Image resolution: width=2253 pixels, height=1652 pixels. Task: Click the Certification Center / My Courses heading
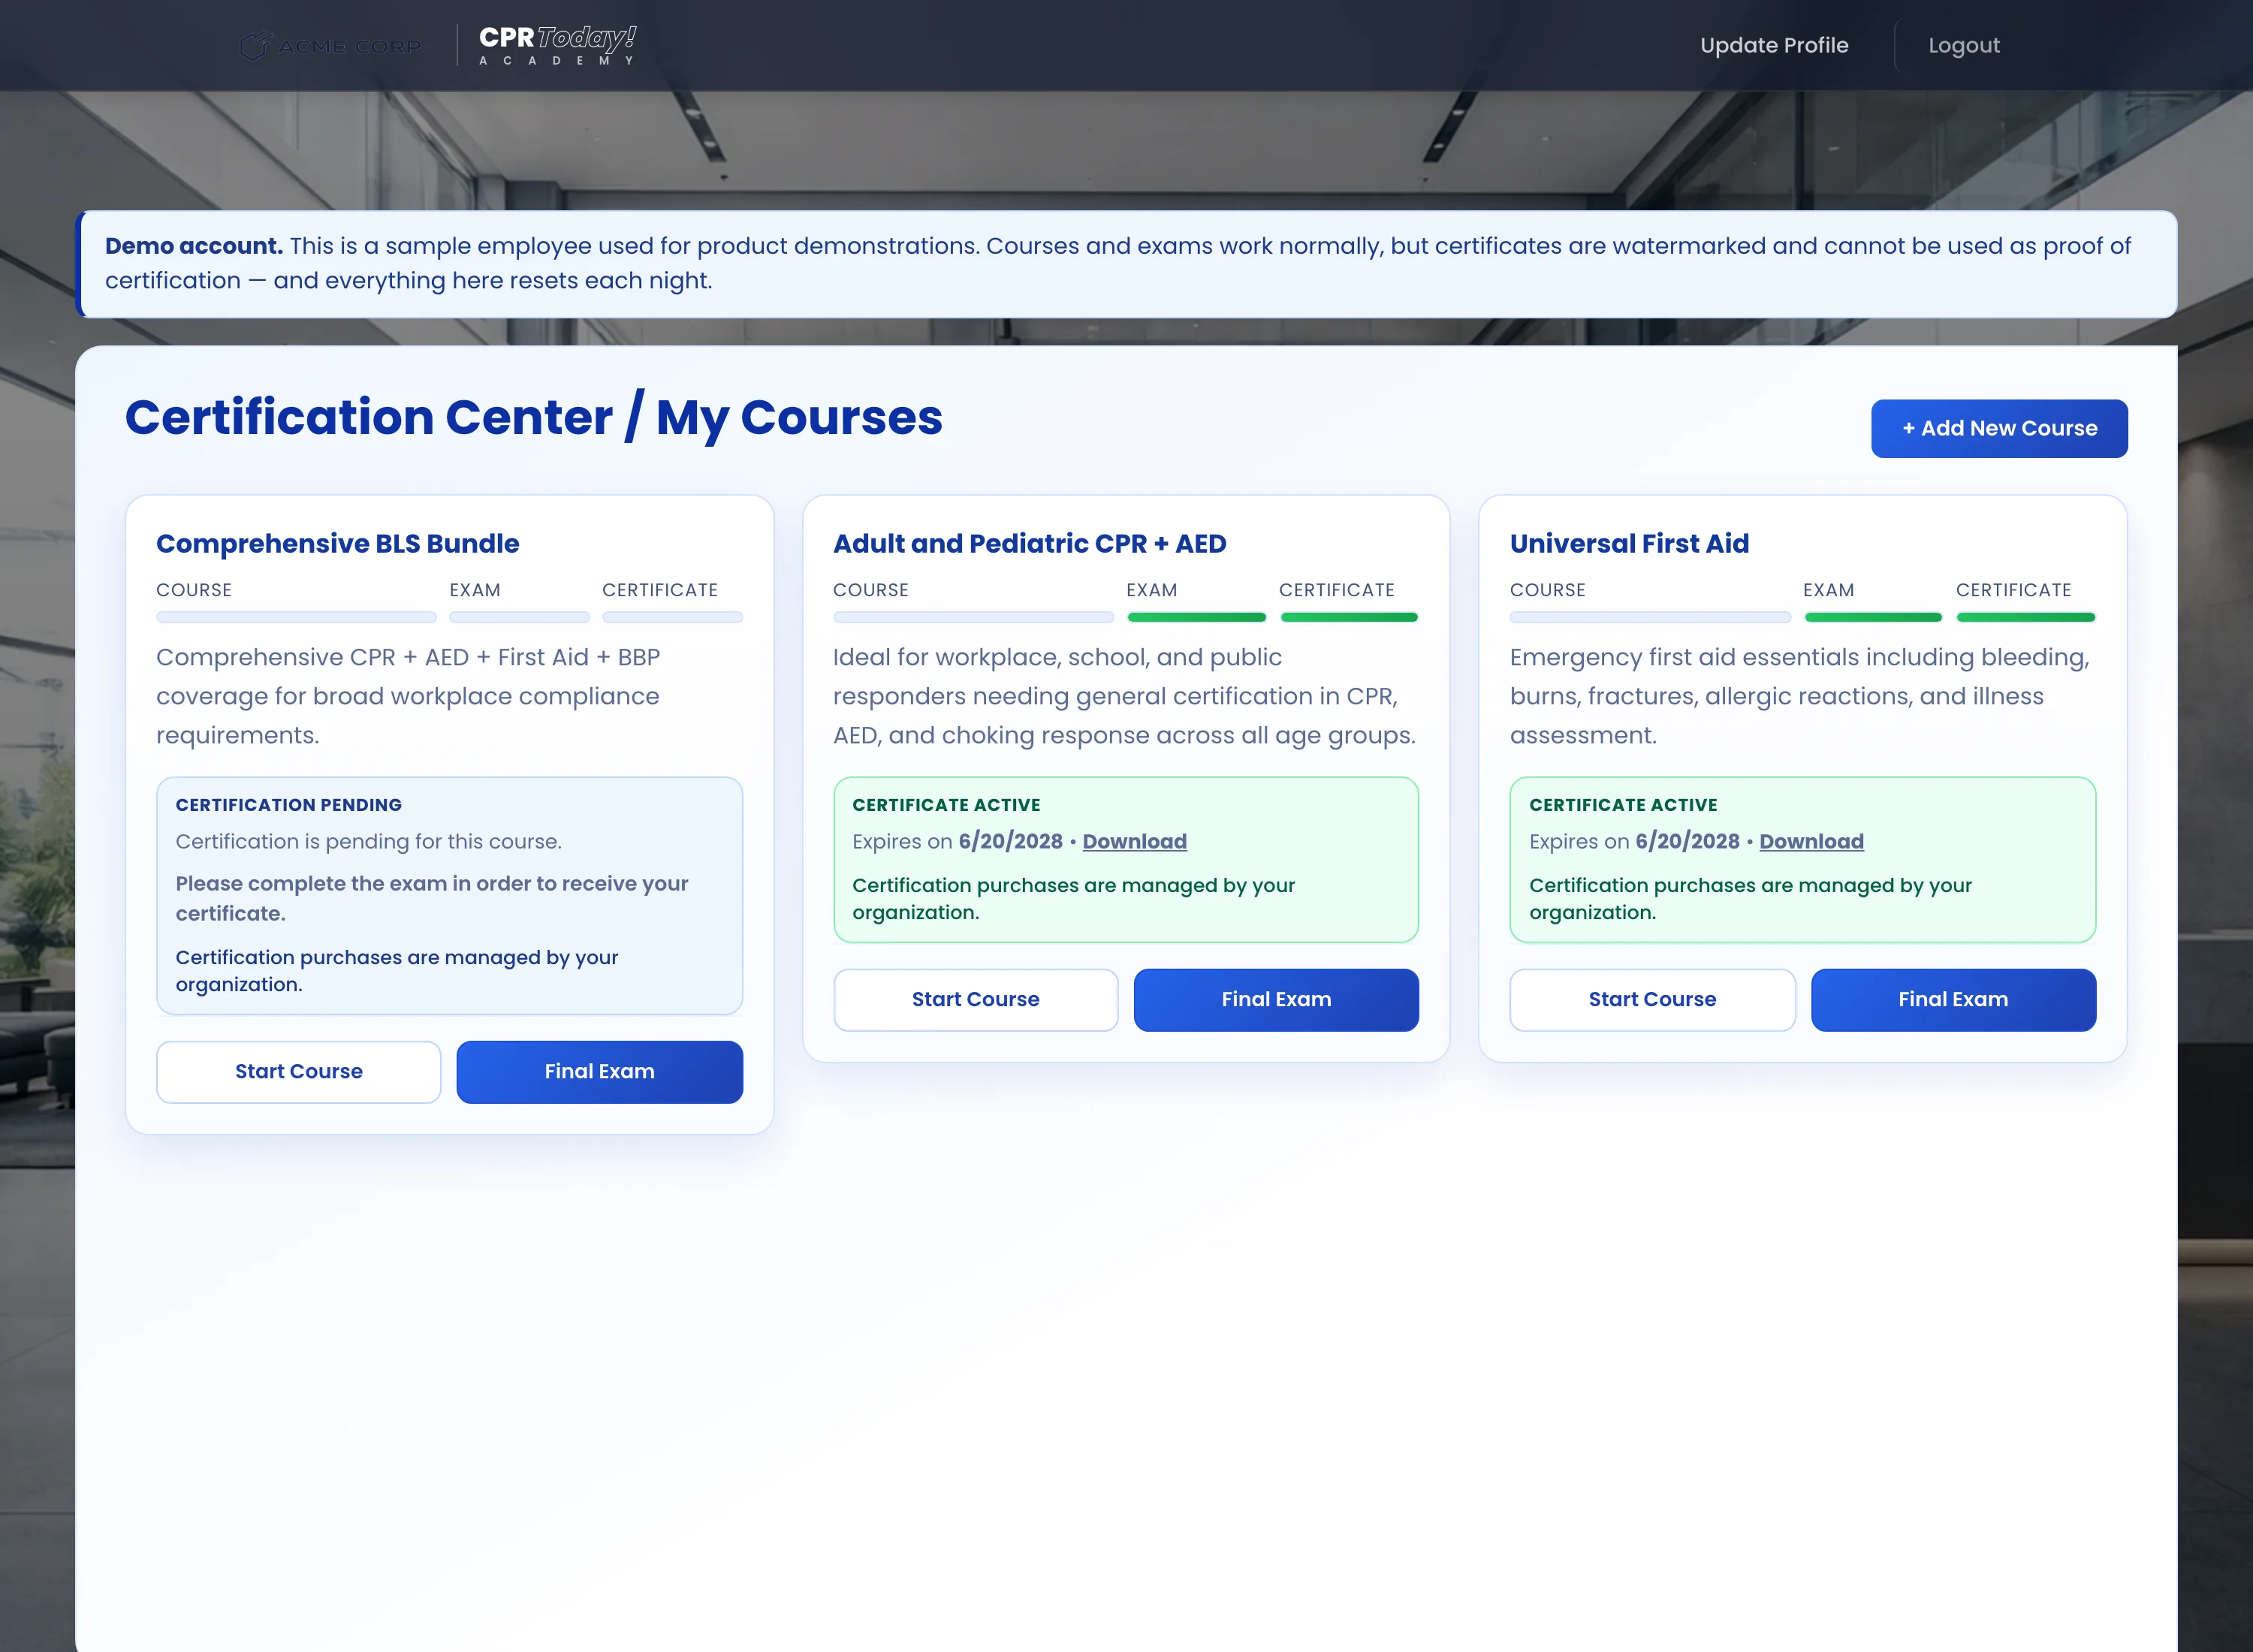click(533, 417)
